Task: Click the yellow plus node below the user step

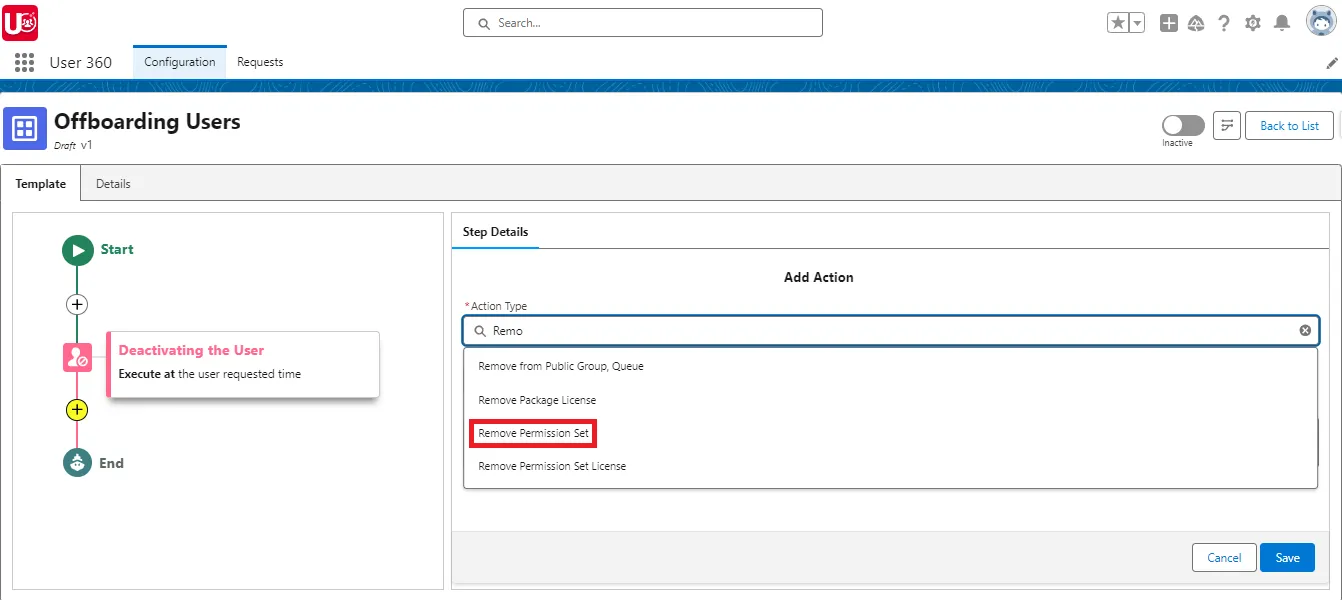Action: (x=77, y=409)
